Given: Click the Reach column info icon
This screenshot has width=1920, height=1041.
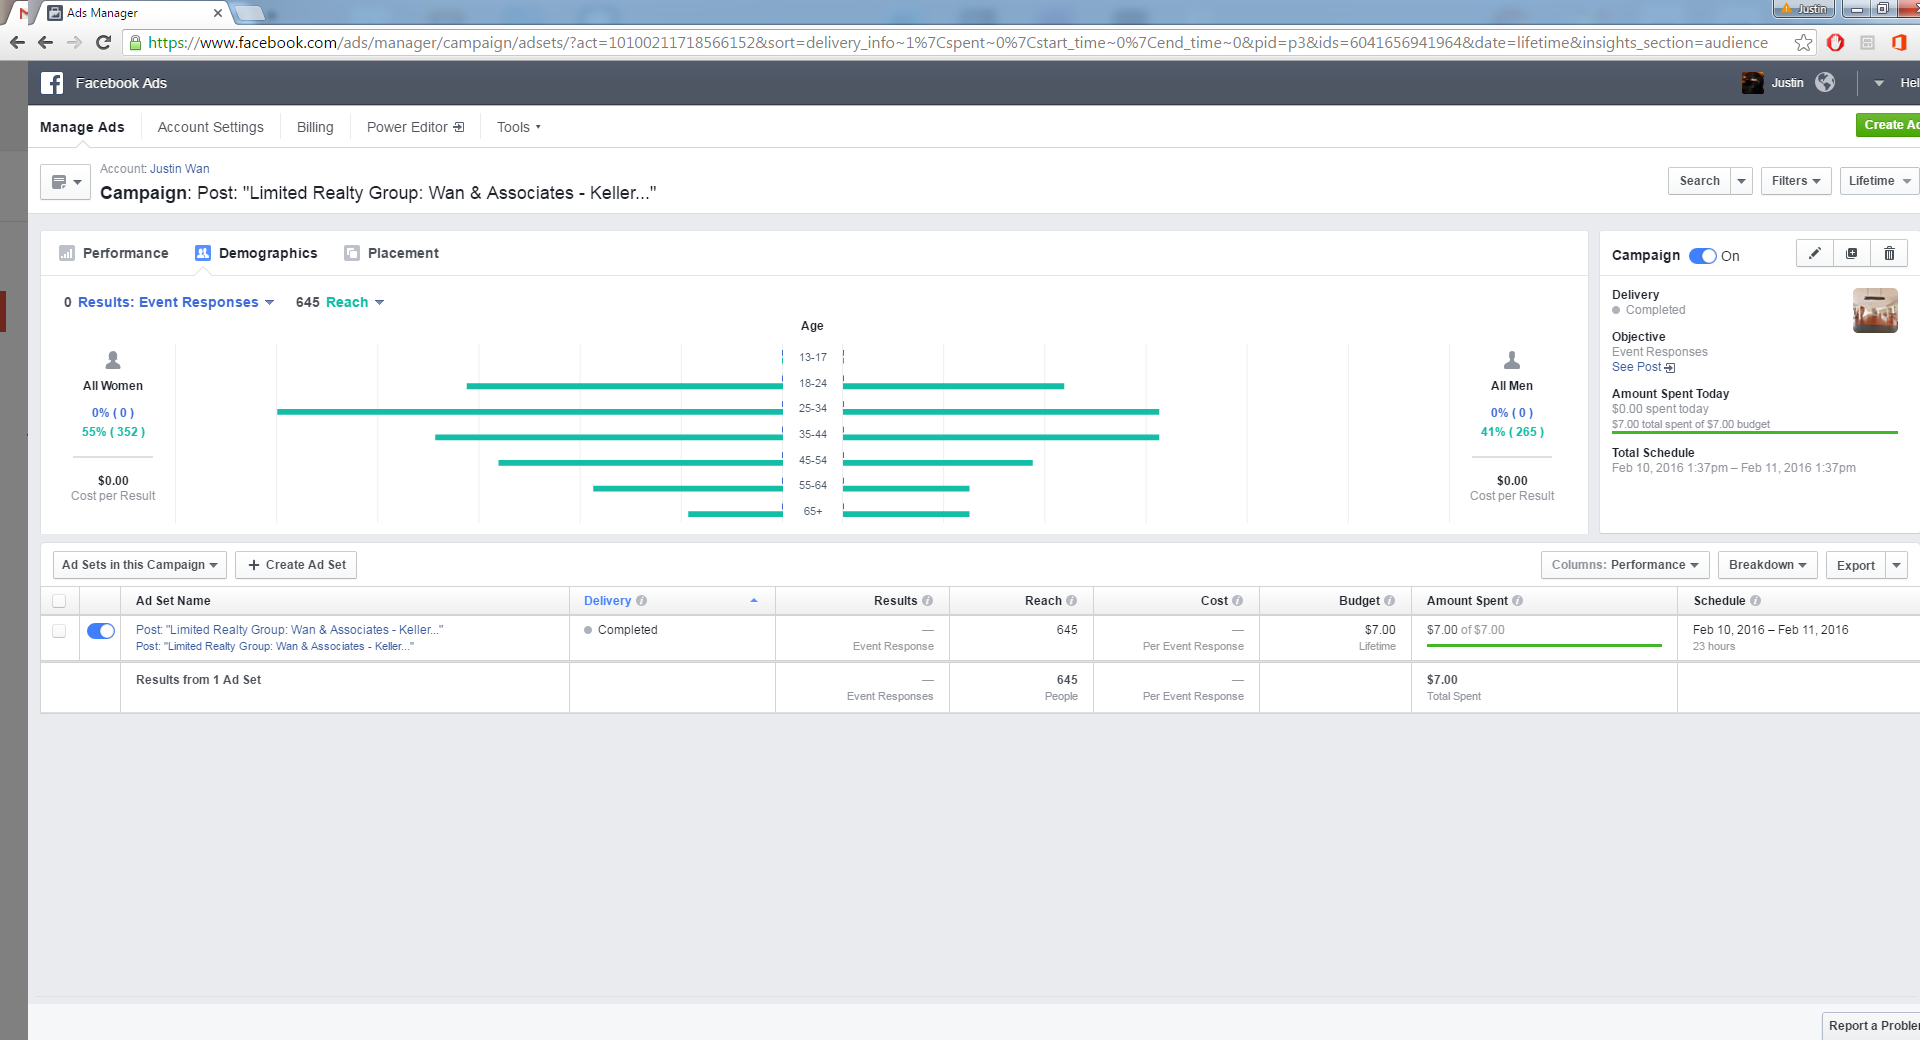Looking at the screenshot, I should point(1071,601).
